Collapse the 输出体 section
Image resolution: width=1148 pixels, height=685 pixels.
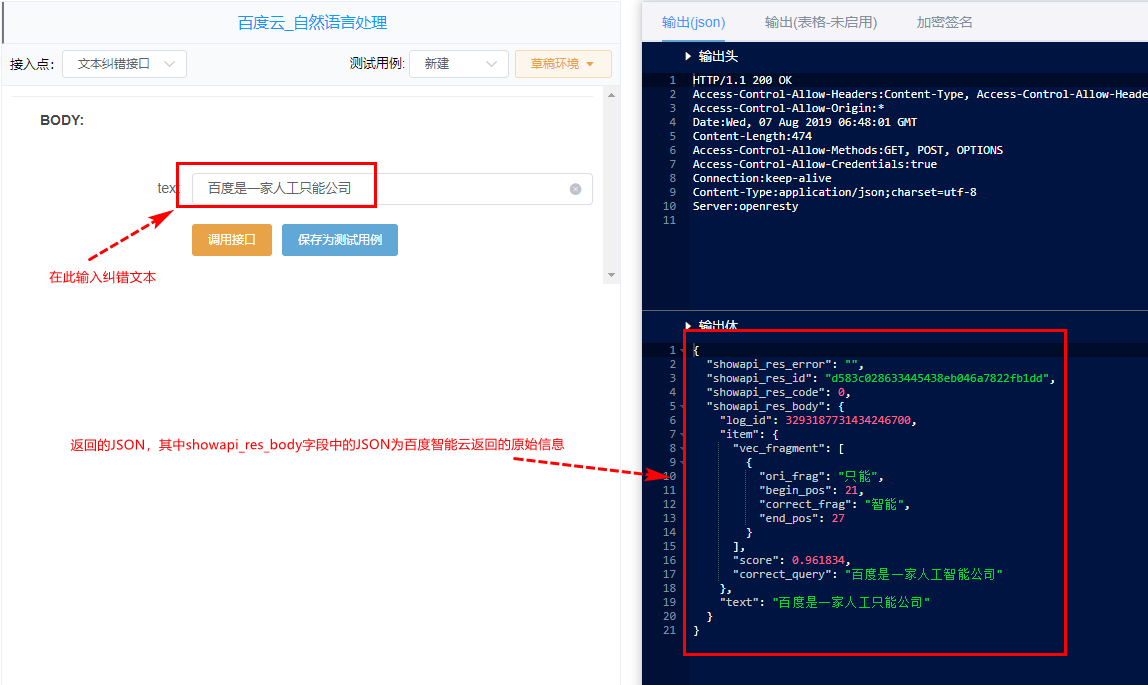click(687, 325)
